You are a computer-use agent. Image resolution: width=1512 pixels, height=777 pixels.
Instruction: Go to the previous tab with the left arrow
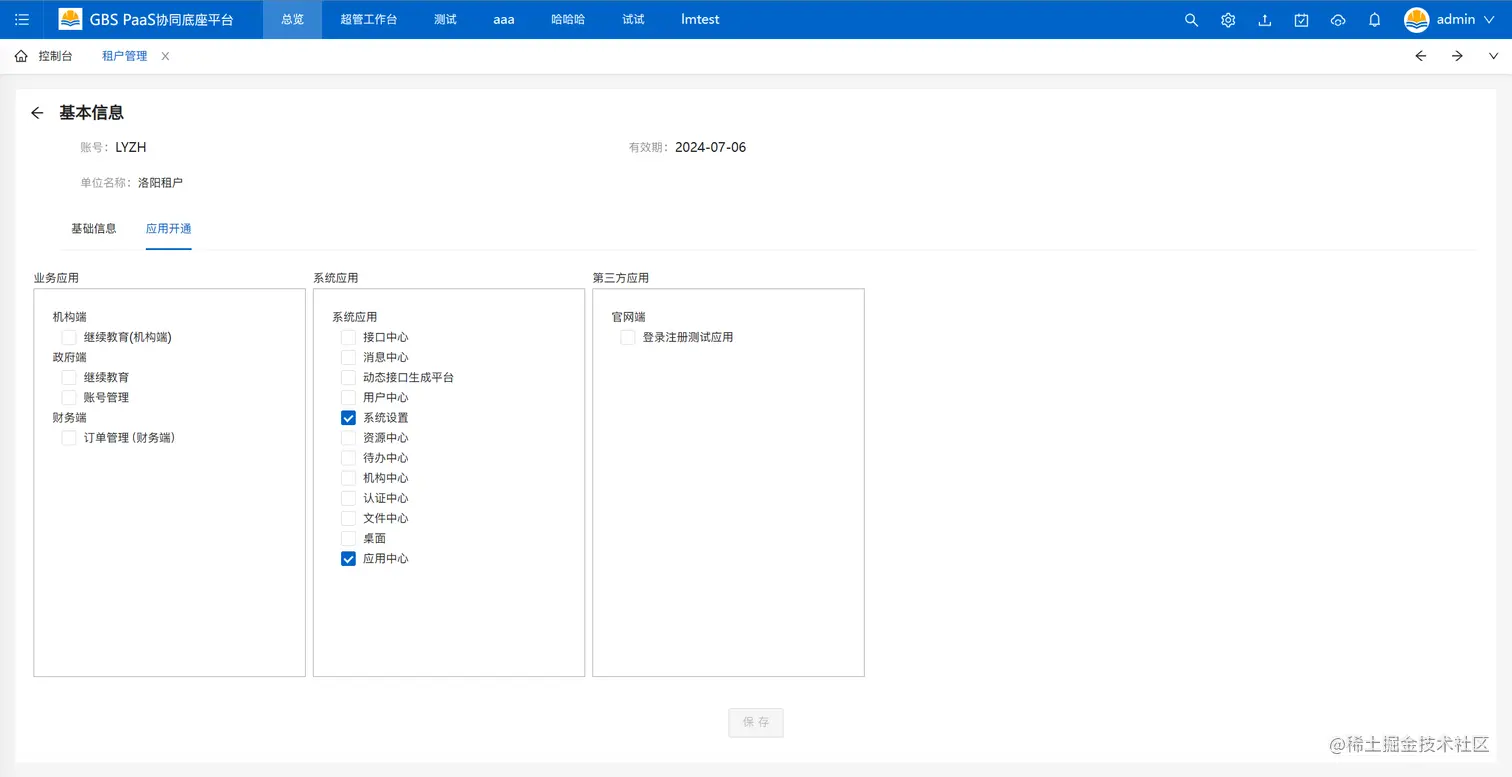(1421, 56)
